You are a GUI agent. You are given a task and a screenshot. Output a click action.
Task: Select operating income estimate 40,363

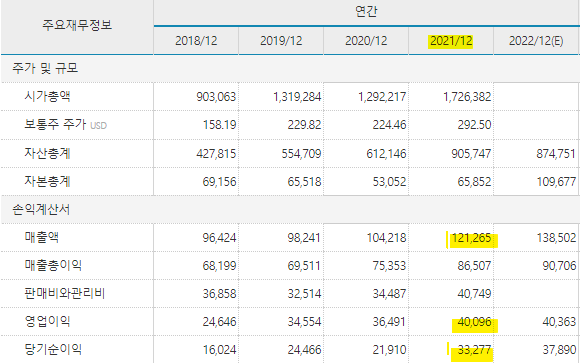click(x=559, y=322)
